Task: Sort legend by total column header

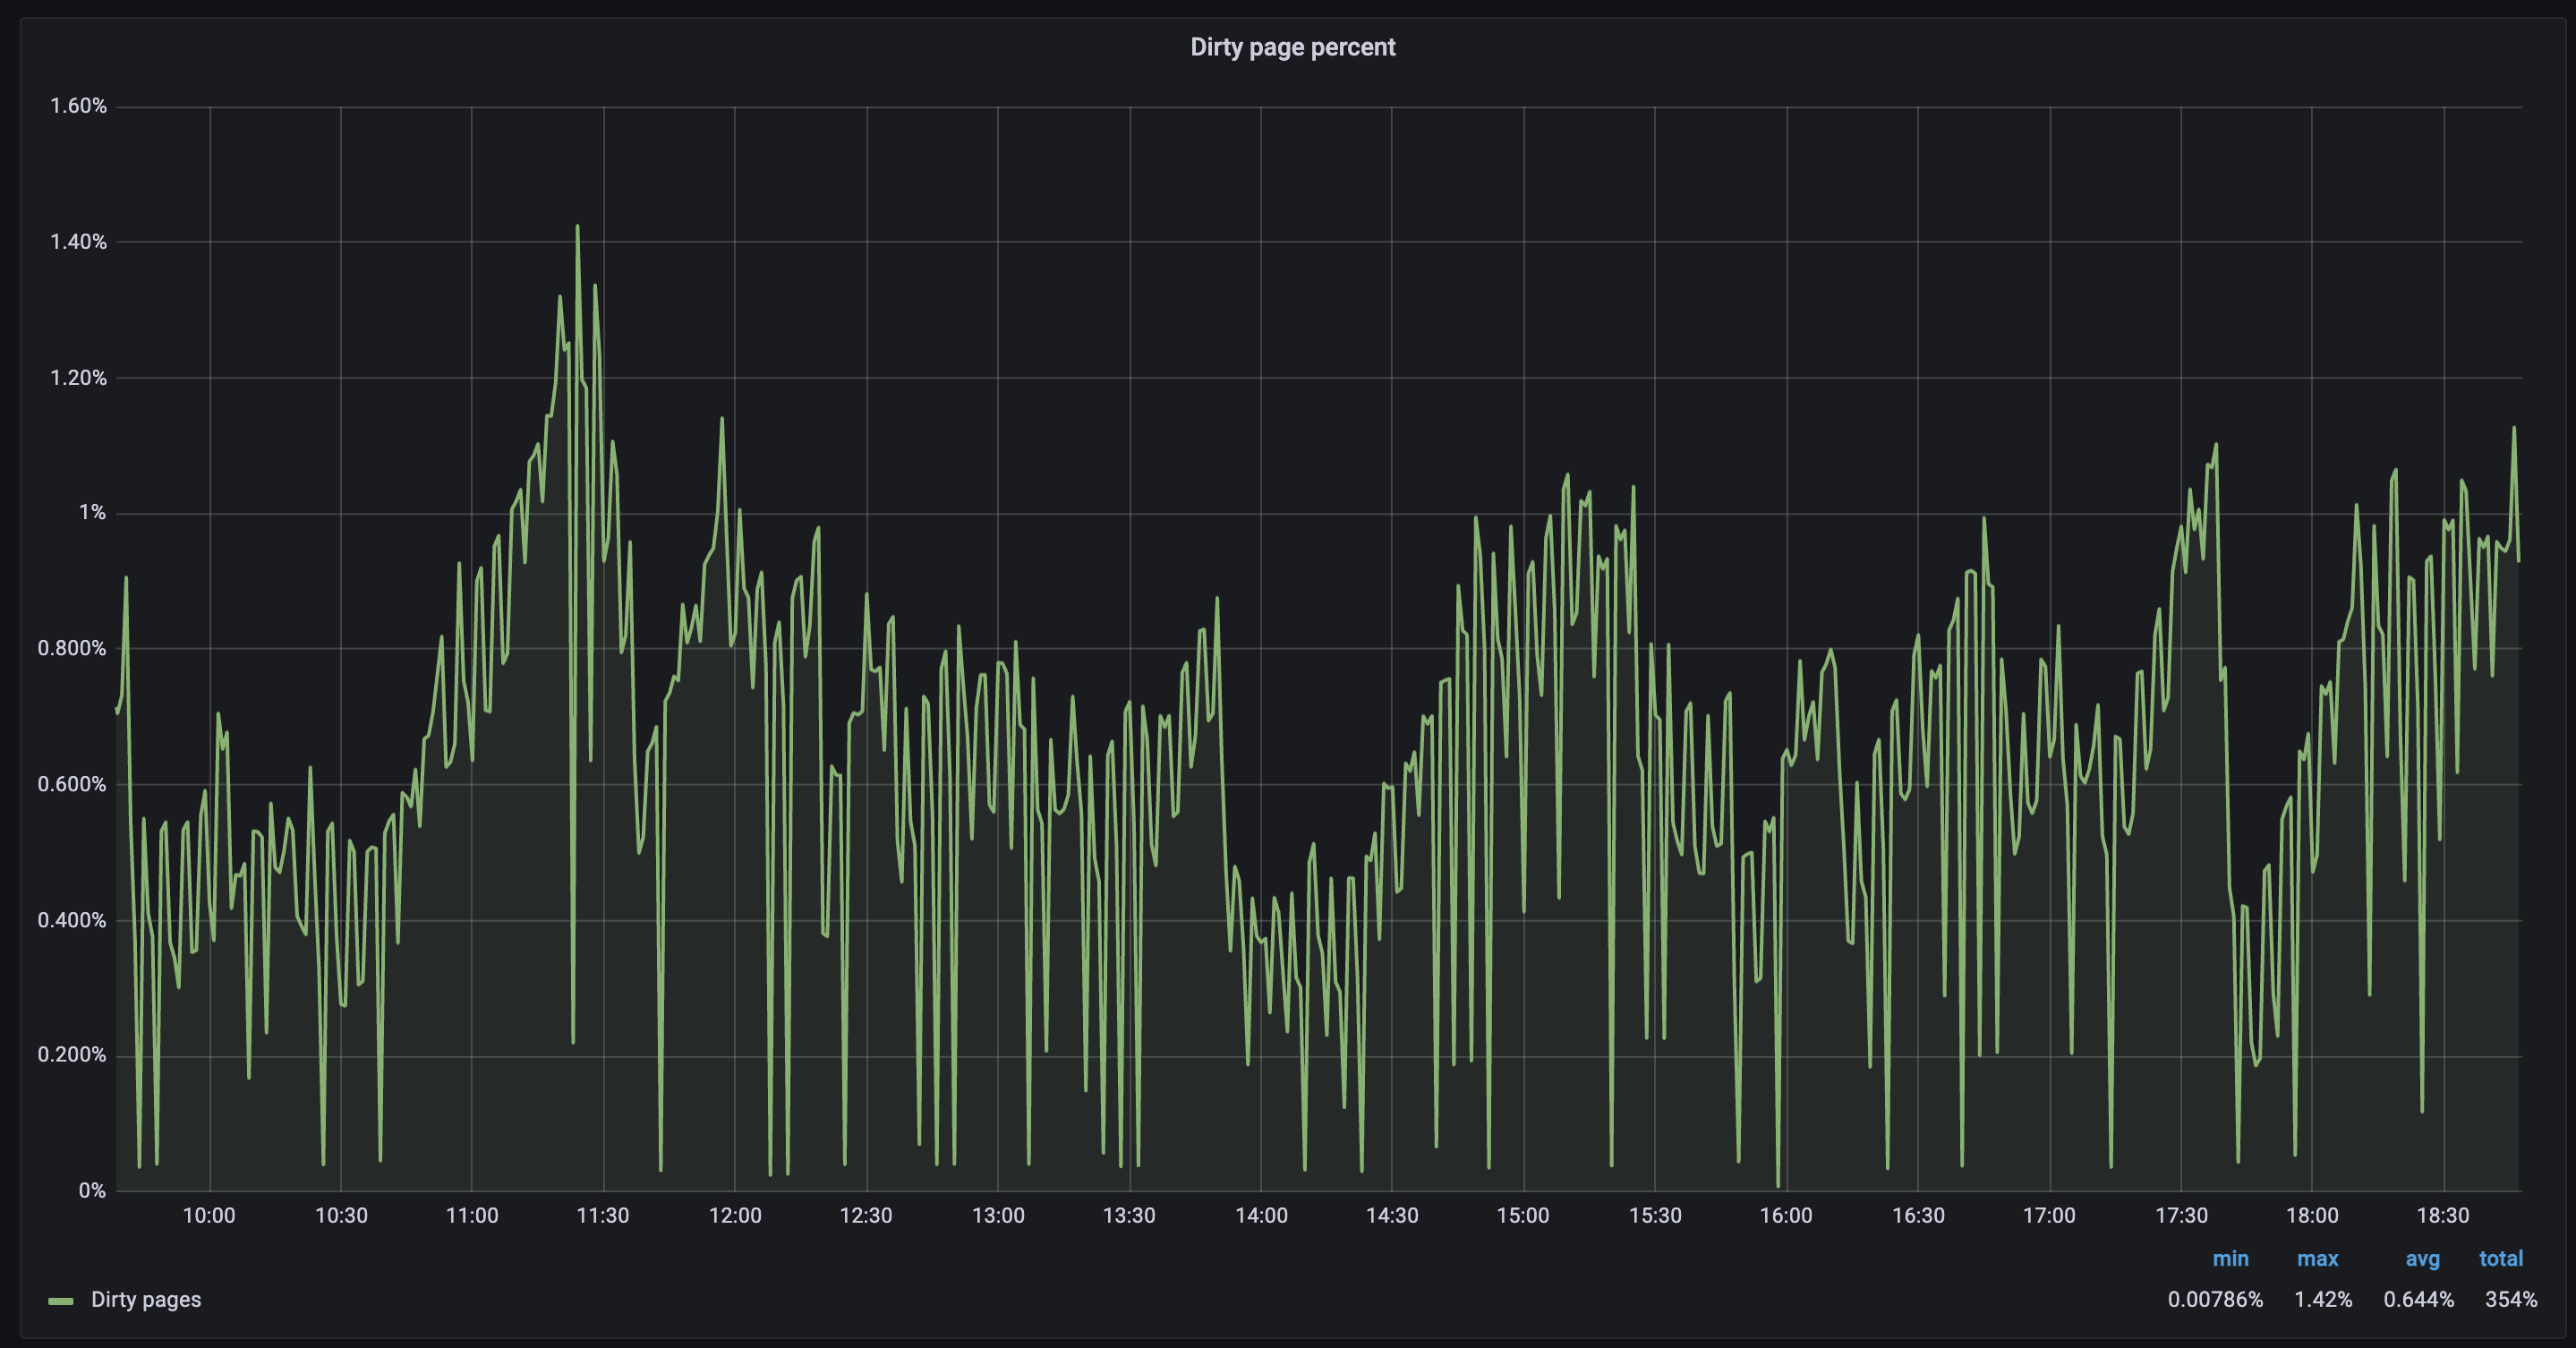Action: click(2500, 1258)
